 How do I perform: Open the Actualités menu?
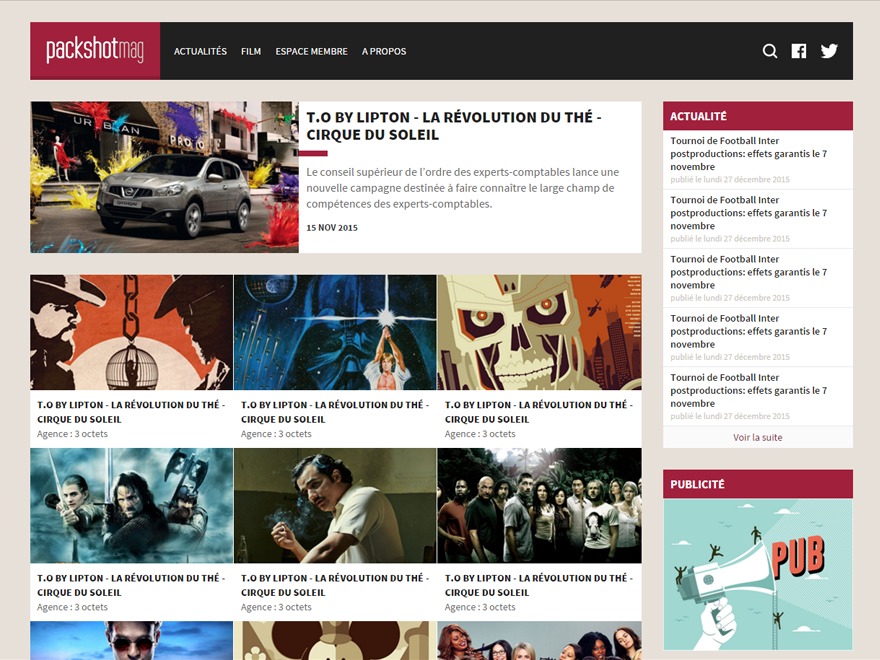[x=200, y=51]
